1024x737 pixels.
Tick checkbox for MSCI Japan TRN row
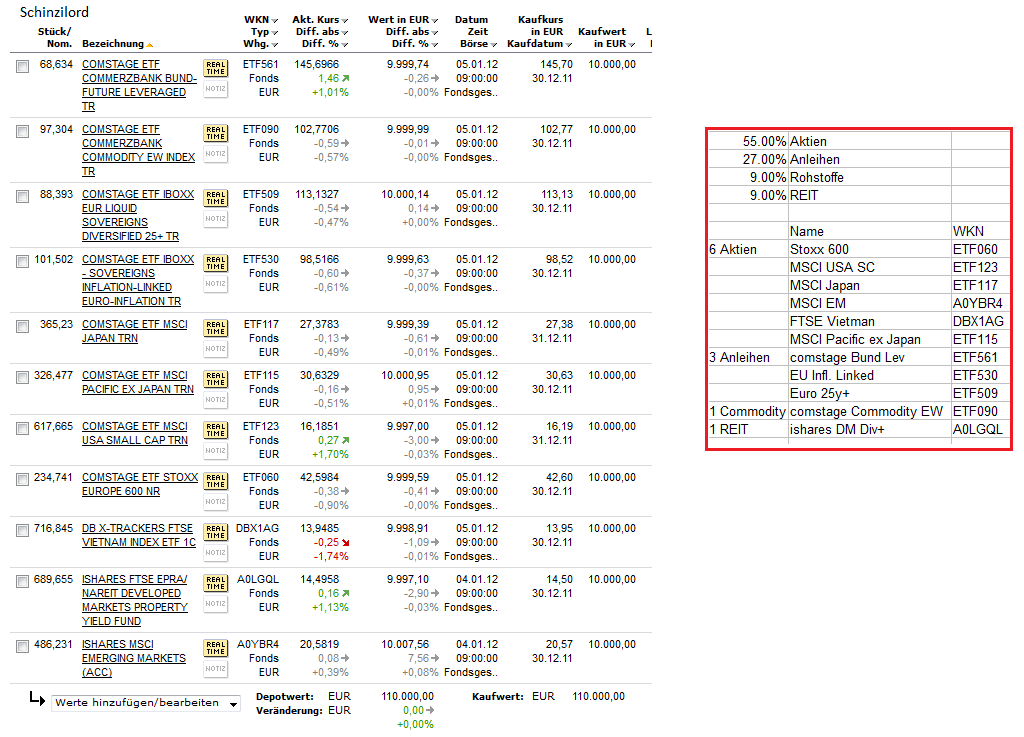pyautogui.click(x=23, y=326)
